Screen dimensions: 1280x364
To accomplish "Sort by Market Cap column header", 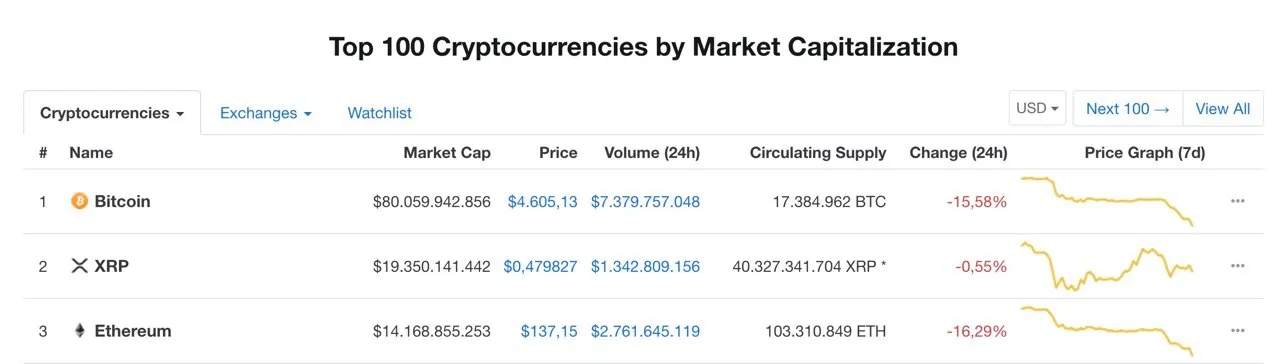I will coord(447,153).
